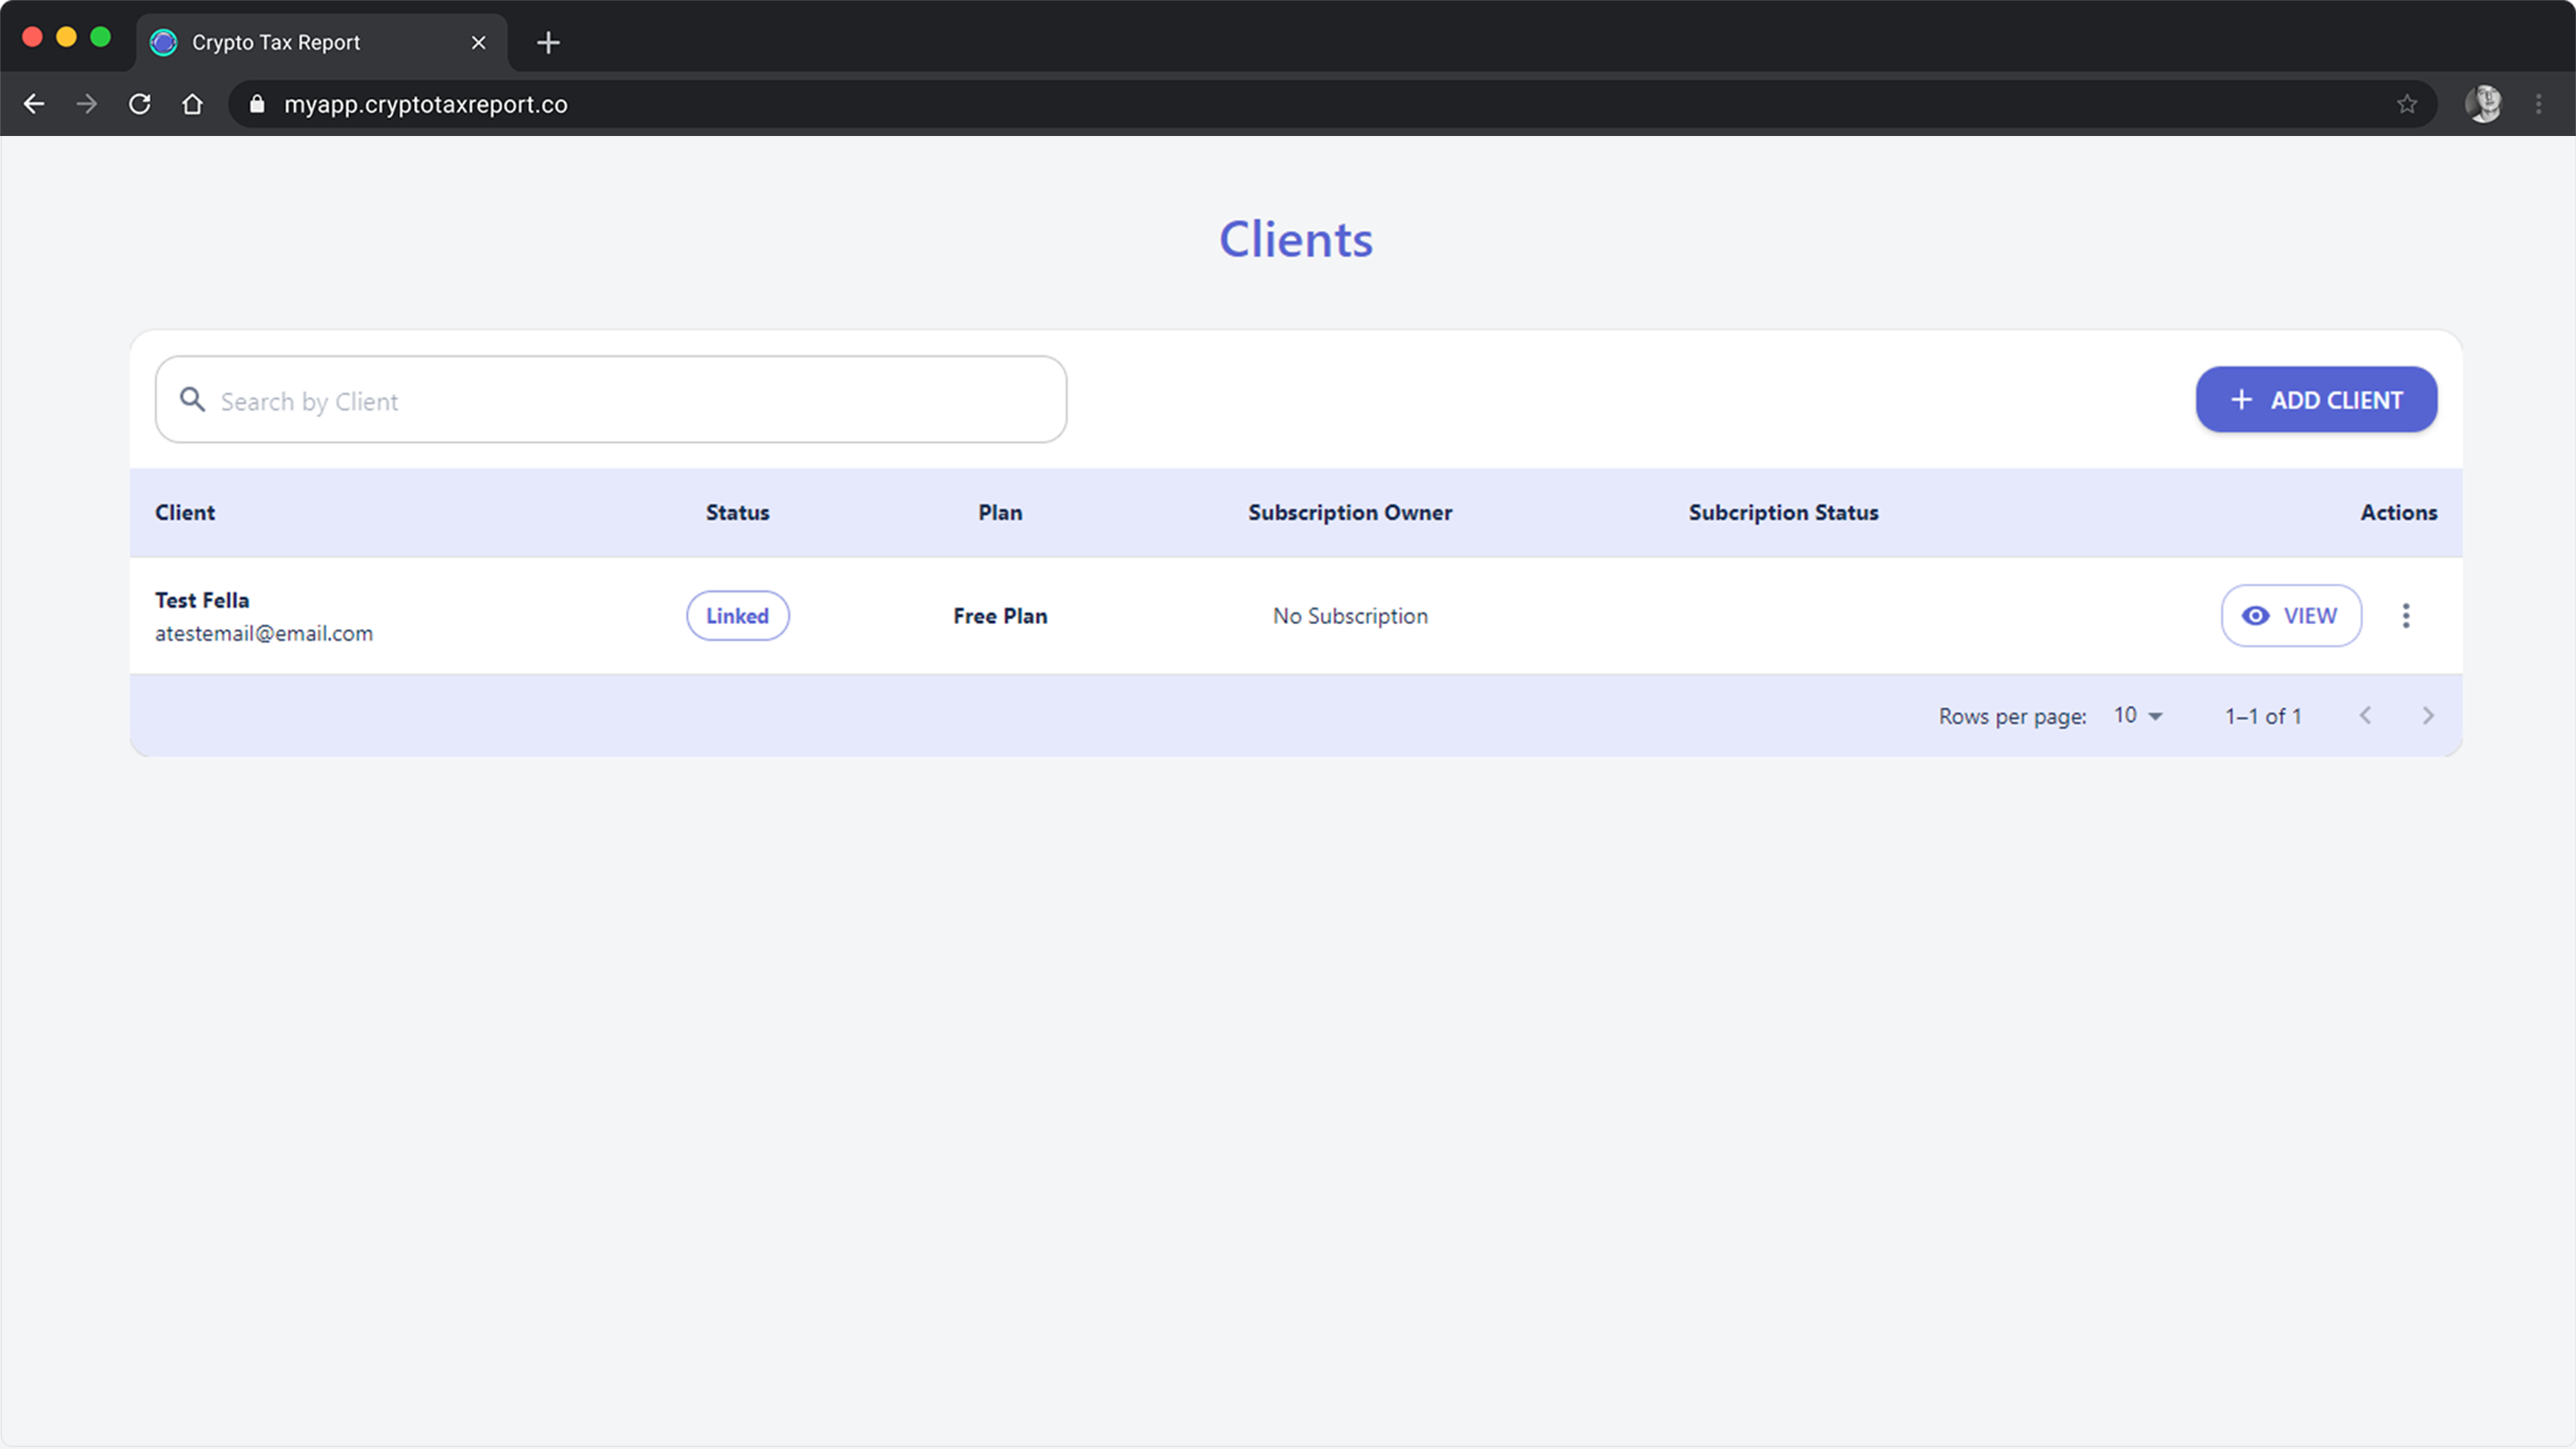Open a new browser tab

pos(548,42)
